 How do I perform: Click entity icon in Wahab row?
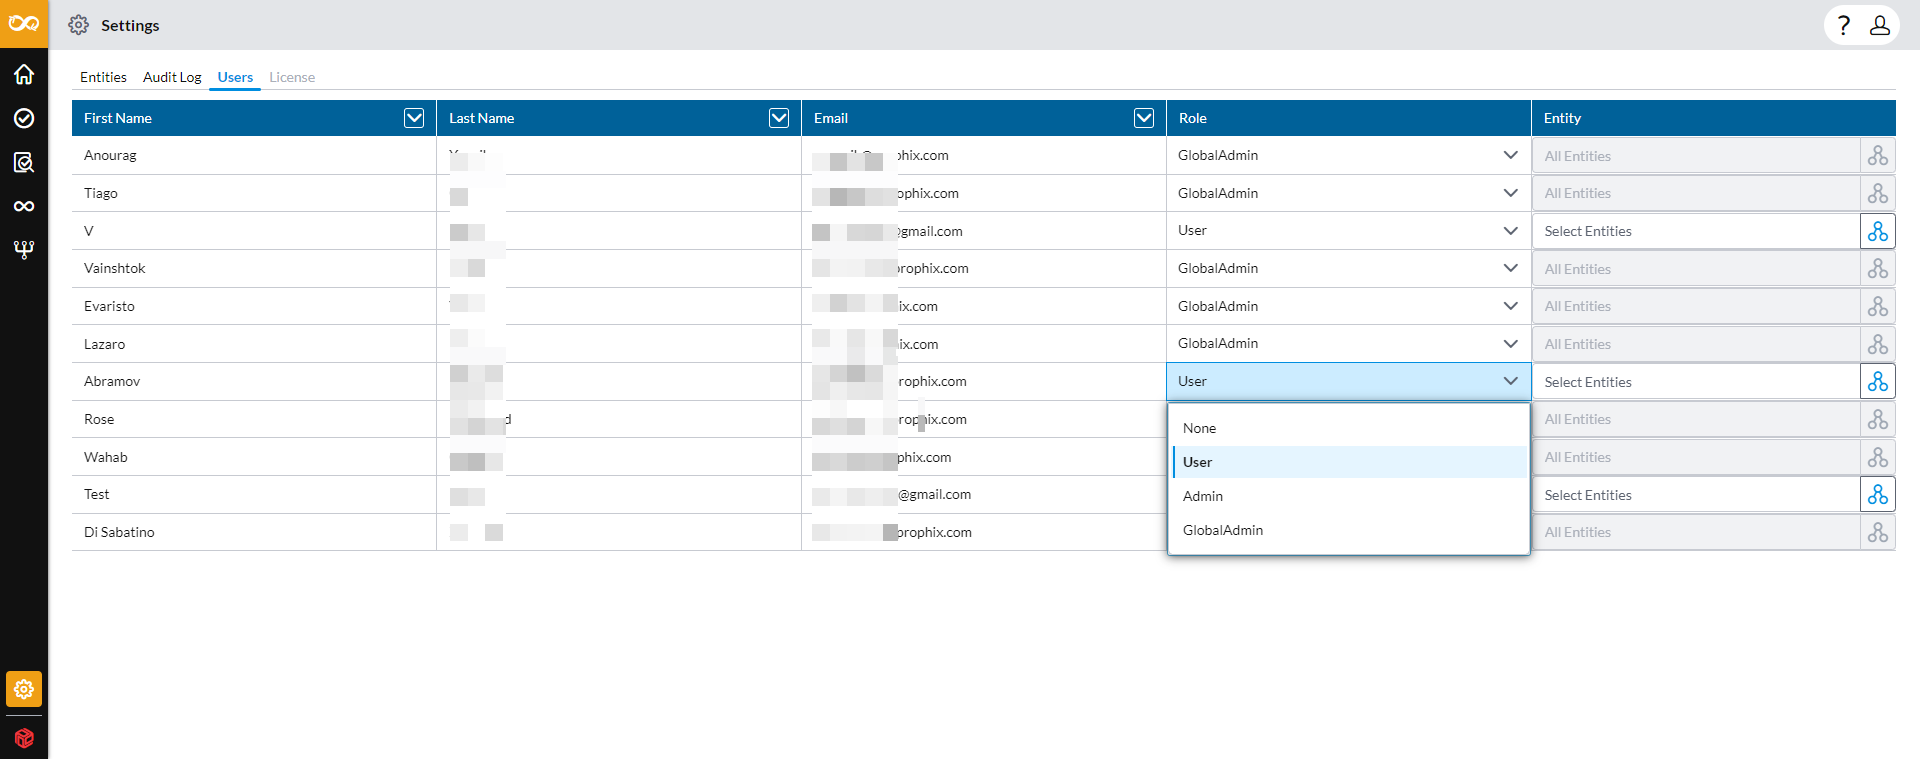click(x=1878, y=457)
